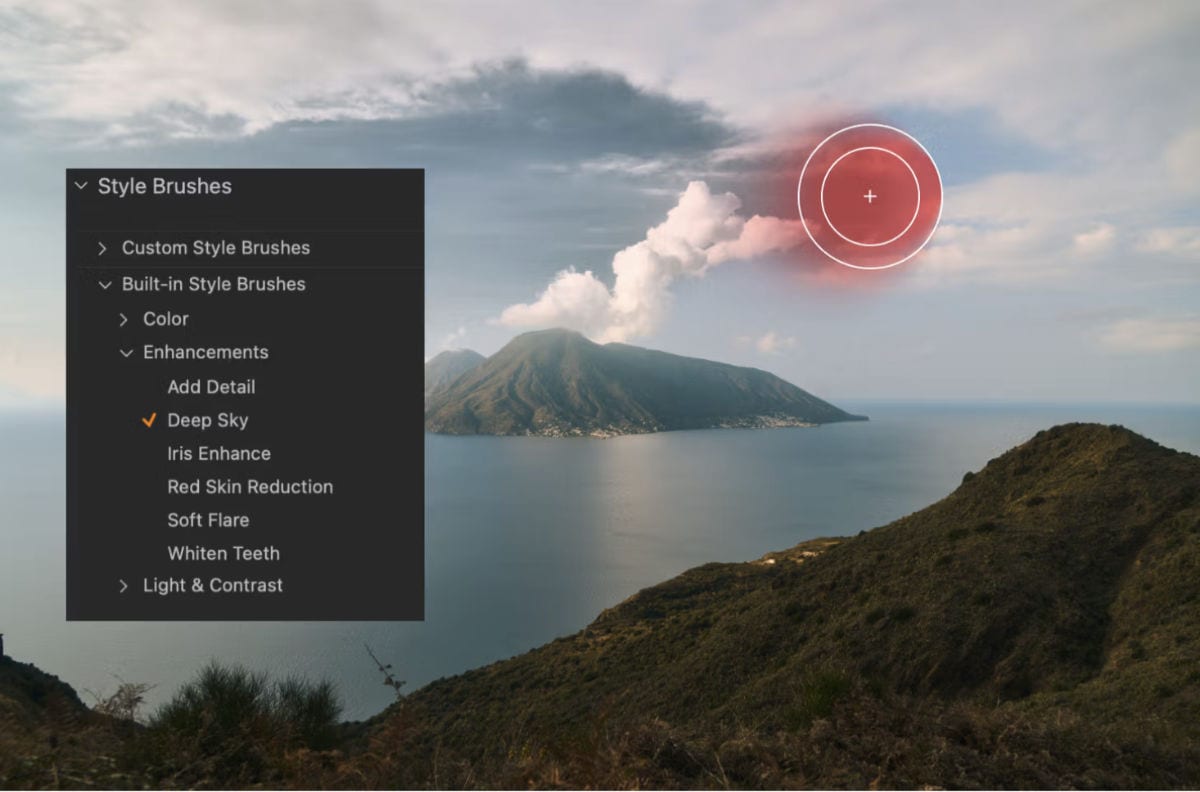Collapse the Built-in Style Brushes section
The image size is (1200, 792).
(105, 284)
